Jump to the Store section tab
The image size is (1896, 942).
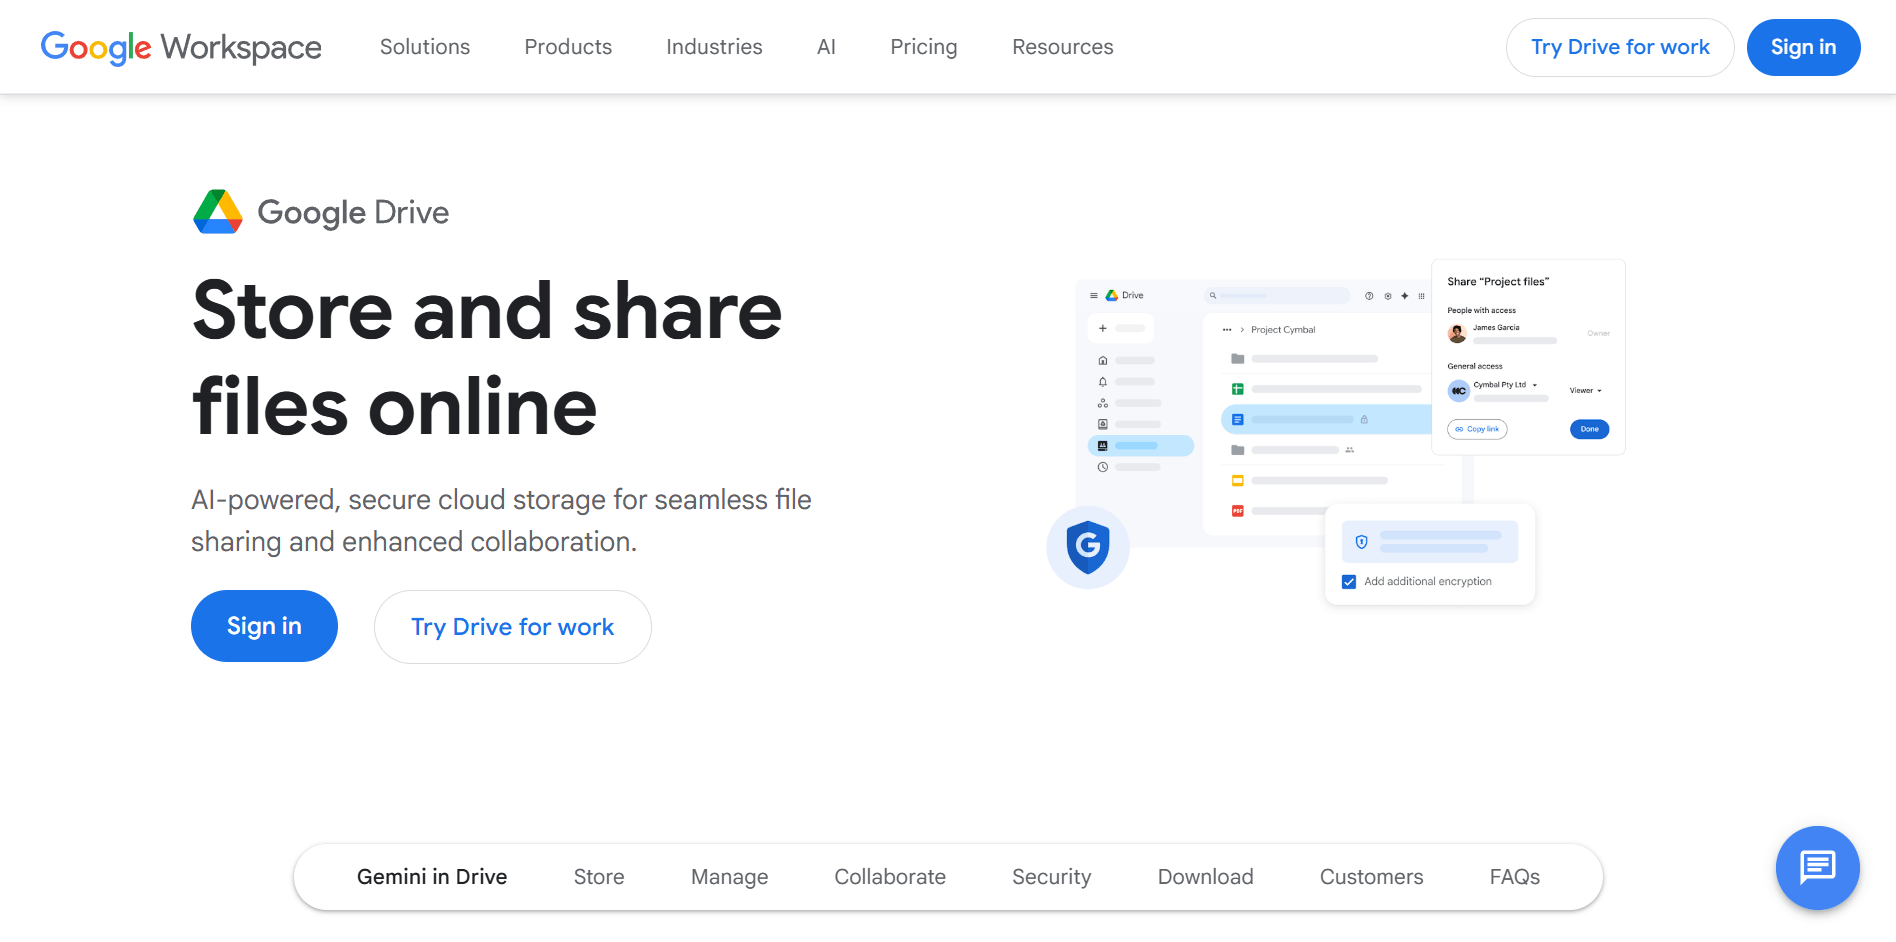(x=599, y=877)
